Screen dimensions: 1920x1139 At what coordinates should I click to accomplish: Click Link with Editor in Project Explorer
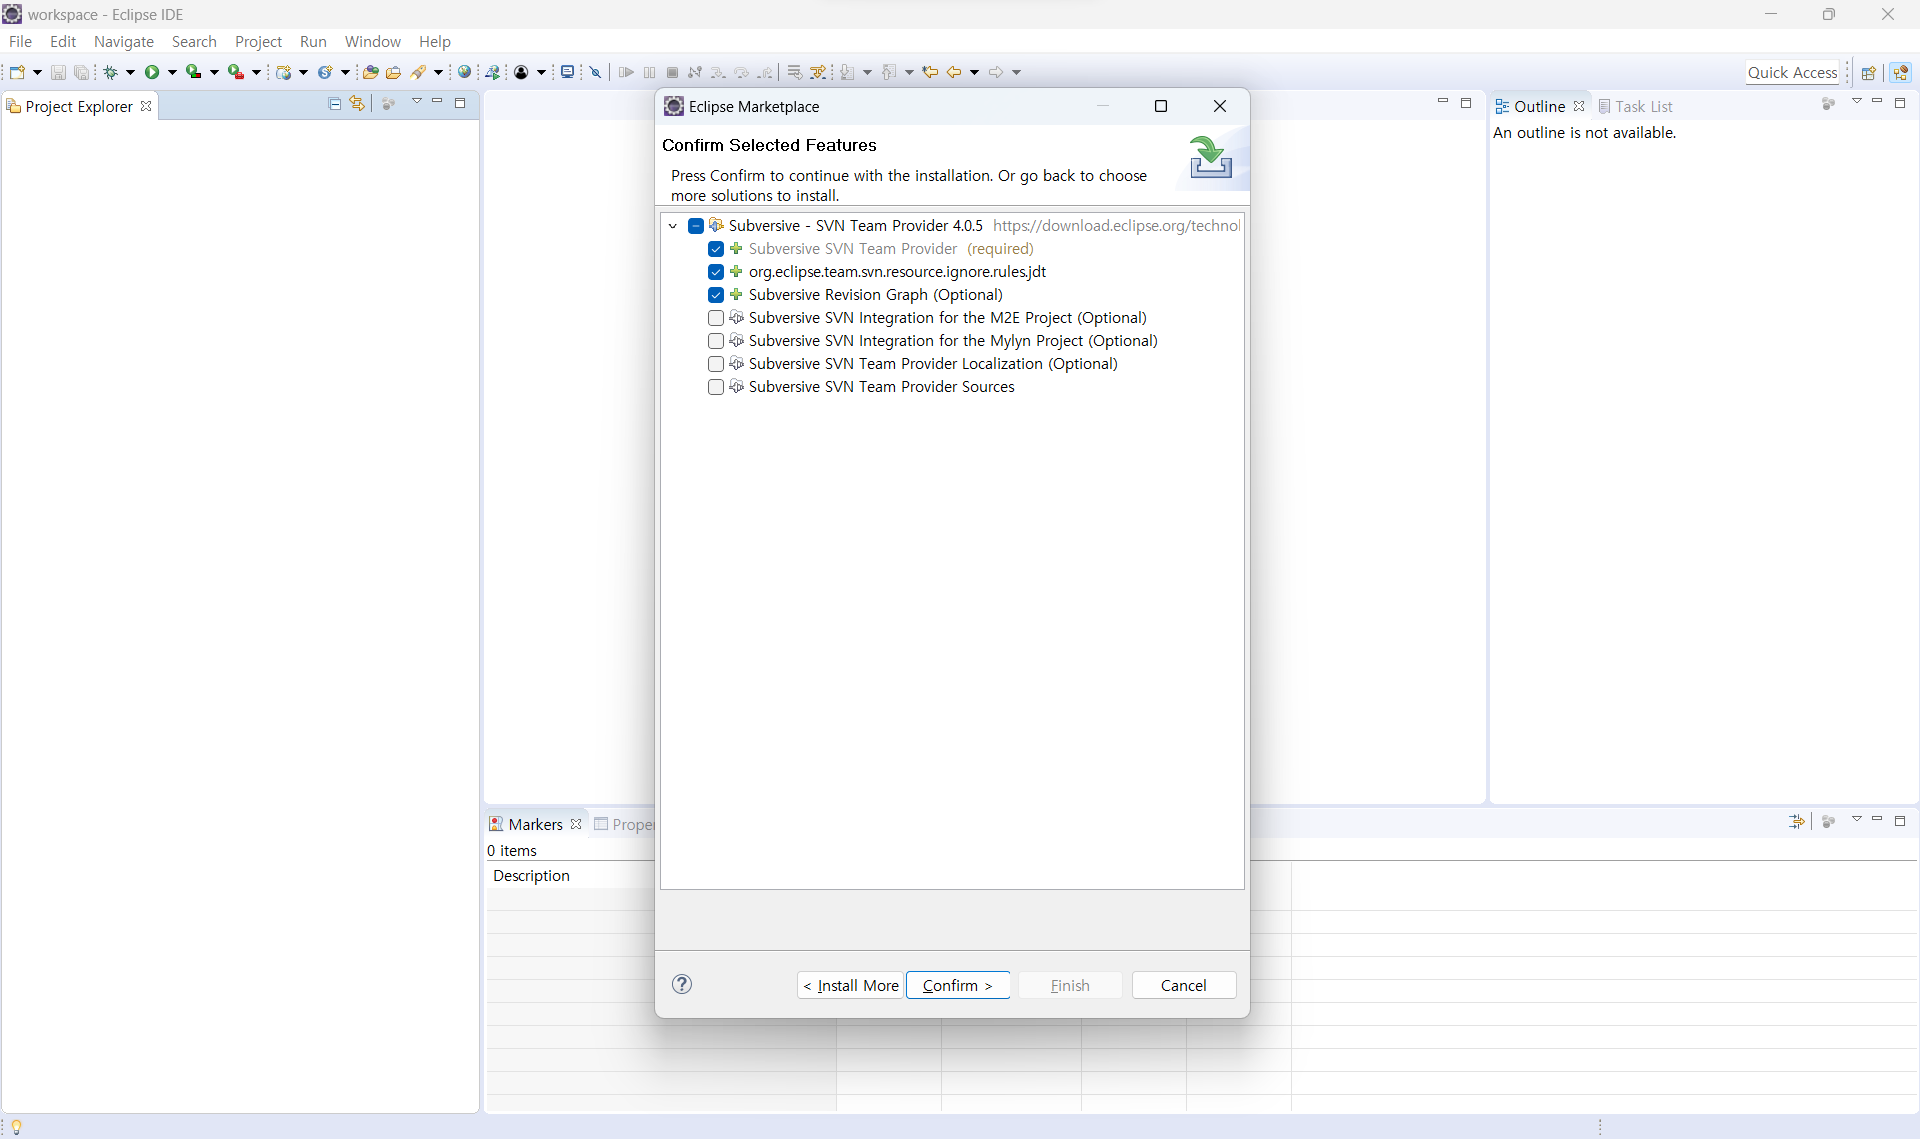pyautogui.click(x=357, y=104)
